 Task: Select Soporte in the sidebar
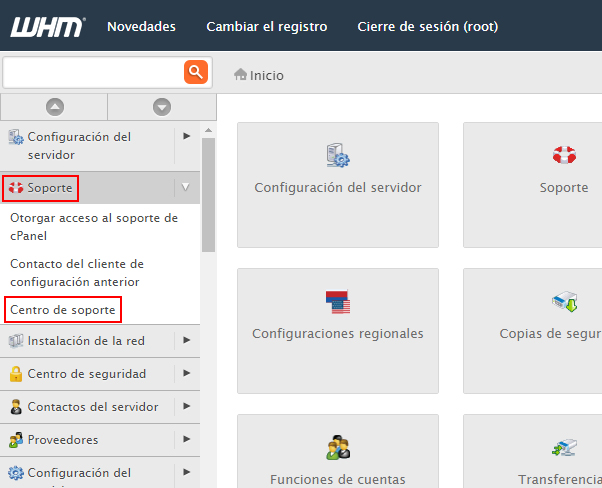click(50, 188)
